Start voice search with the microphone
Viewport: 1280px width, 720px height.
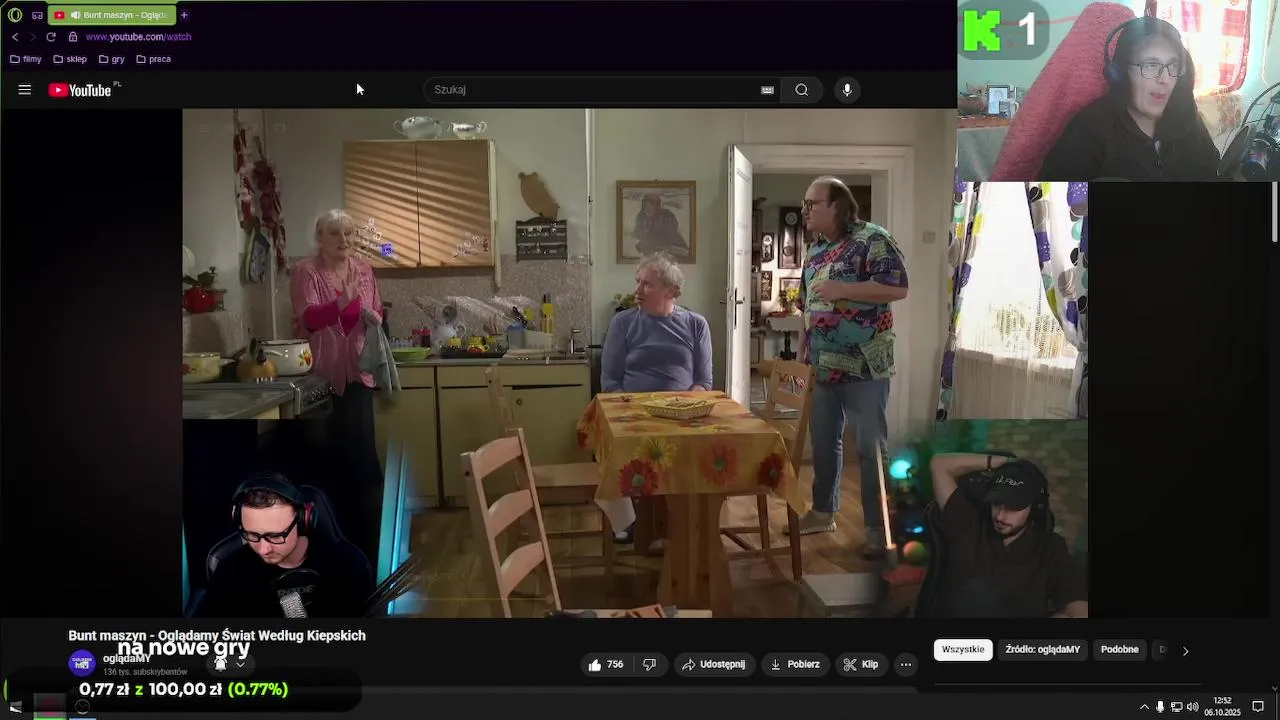[847, 90]
